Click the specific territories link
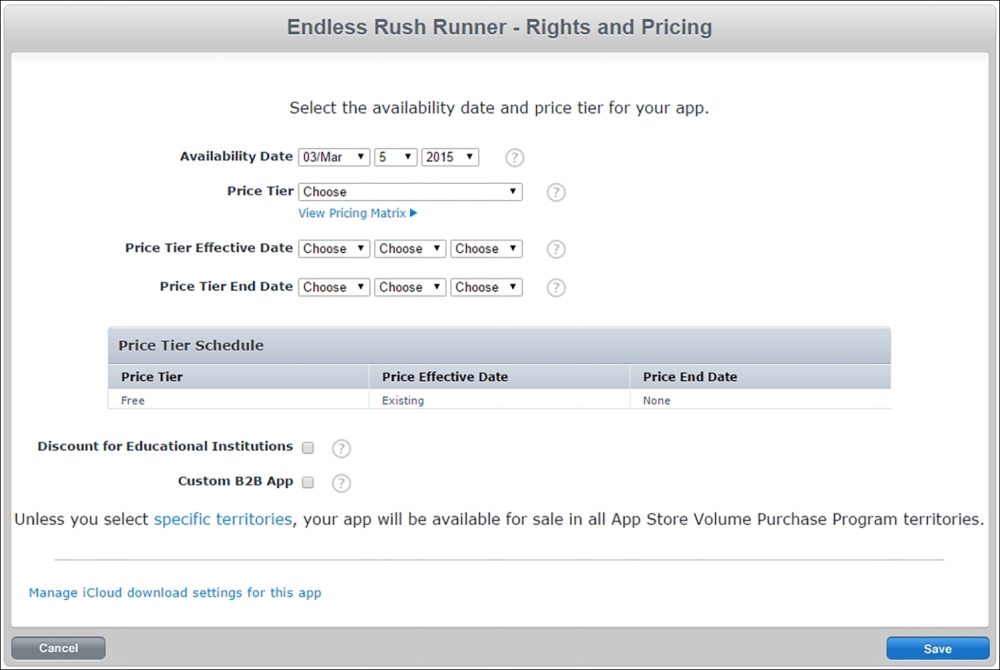1000x670 pixels. click(222, 519)
